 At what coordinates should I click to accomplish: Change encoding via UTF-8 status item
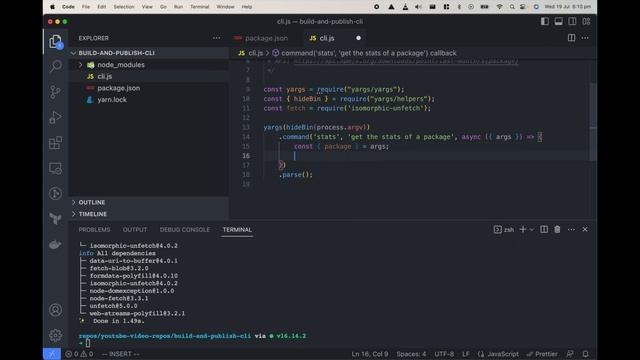click(444, 354)
